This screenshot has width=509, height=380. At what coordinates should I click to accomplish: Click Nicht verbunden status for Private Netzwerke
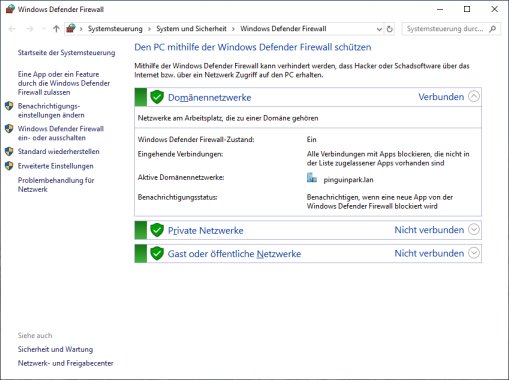(429, 230)
